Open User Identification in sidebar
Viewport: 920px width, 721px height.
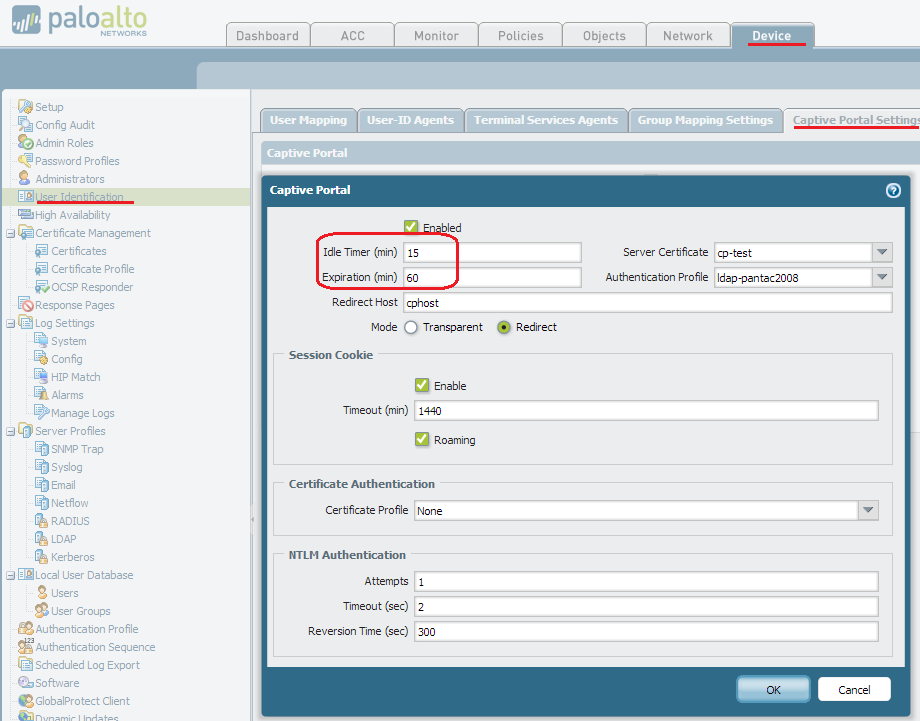[x=79, y=197]
